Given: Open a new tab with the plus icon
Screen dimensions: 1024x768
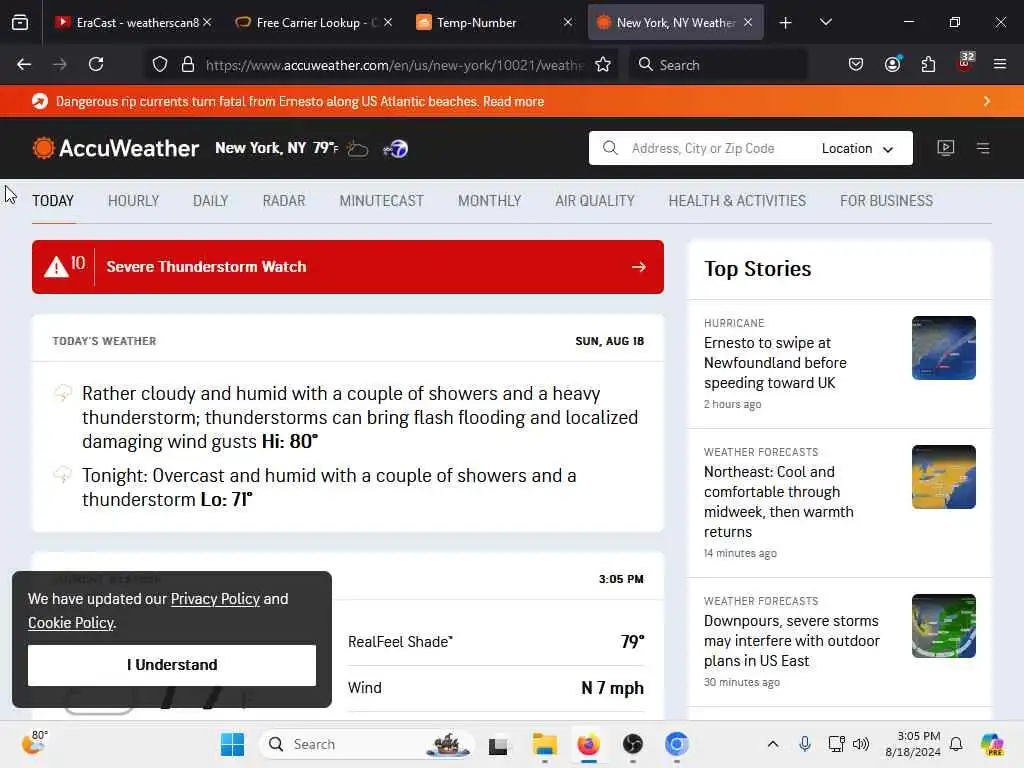Looking at the screenshot, I should click(786, 22).
